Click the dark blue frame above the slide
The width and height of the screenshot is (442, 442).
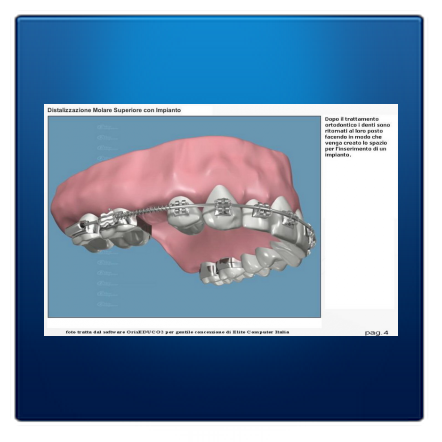coord(220,60)
